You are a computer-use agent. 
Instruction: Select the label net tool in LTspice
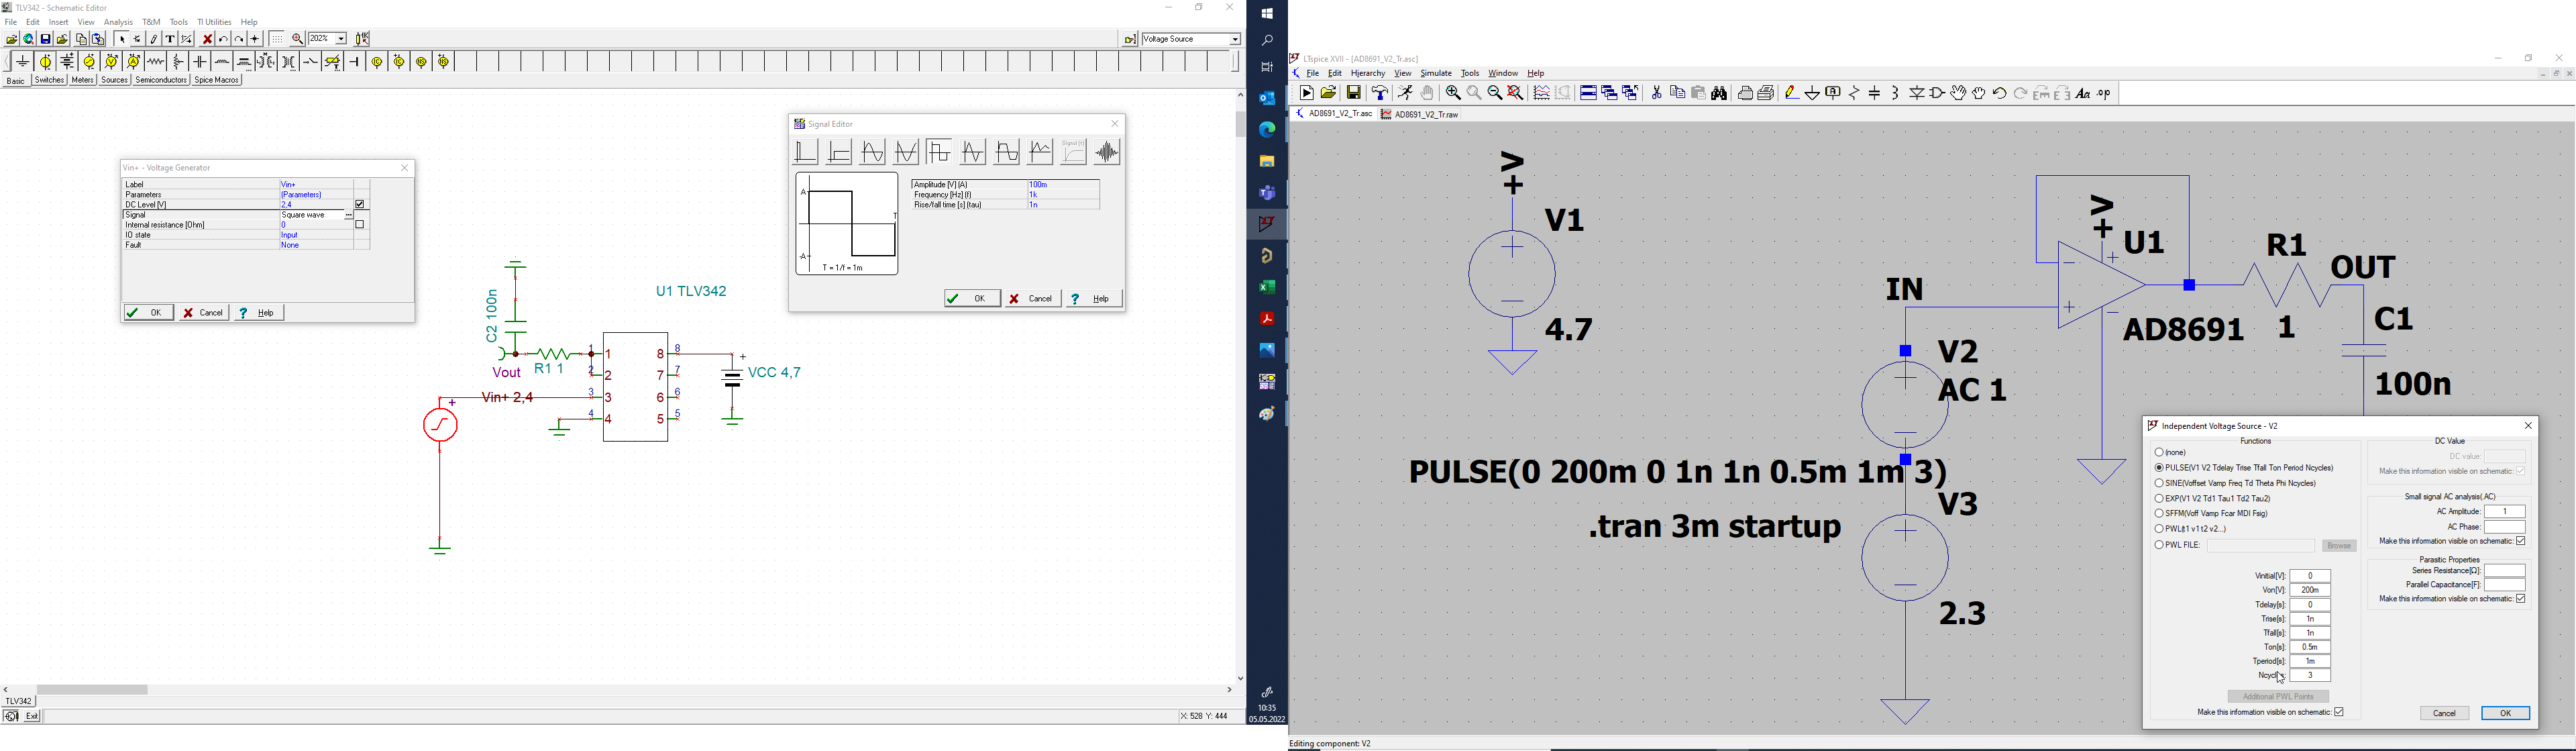(1833, 93)
